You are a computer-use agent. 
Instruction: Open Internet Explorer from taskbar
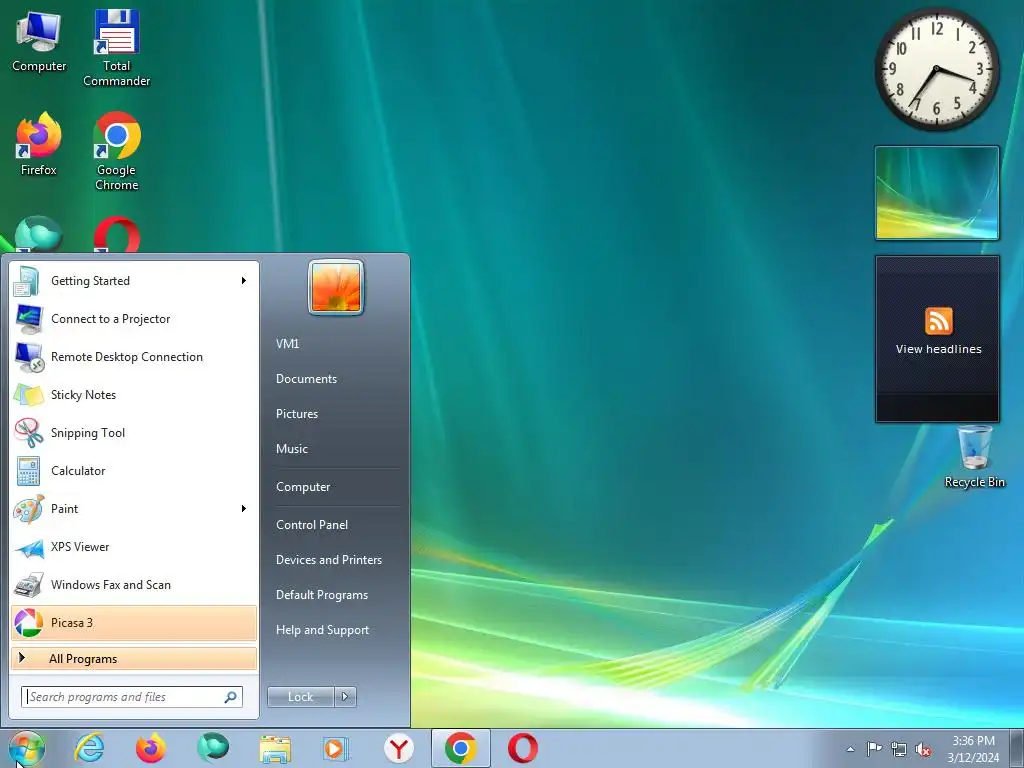coord(89,748)
